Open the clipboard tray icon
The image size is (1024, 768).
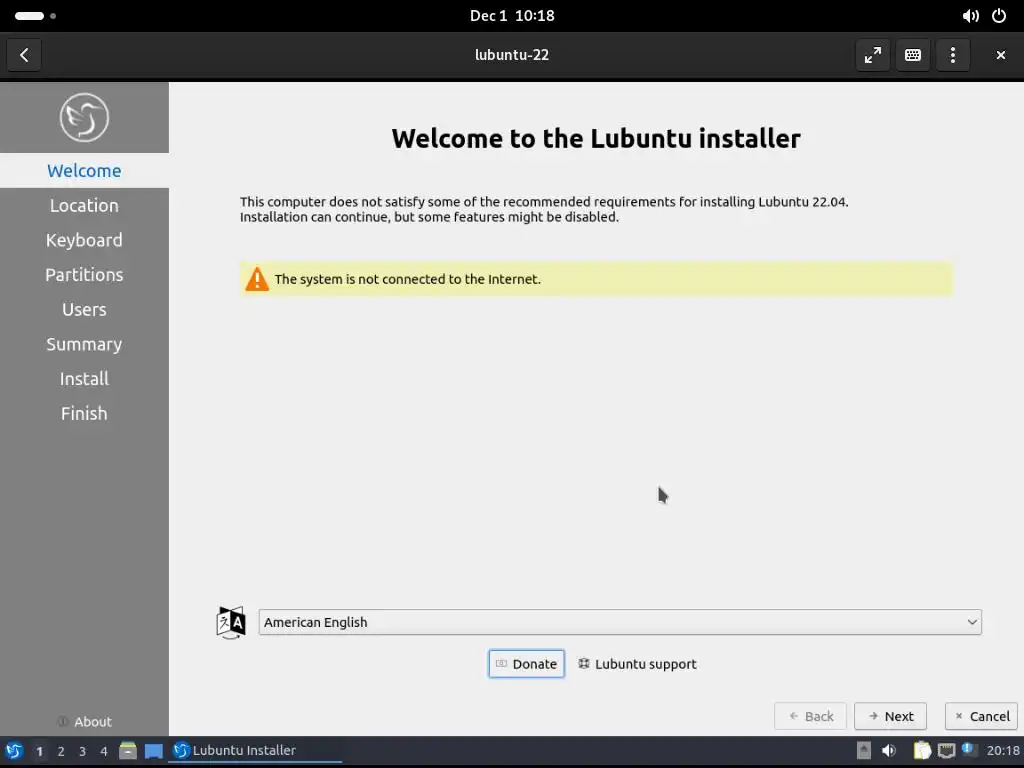(921, 751)
